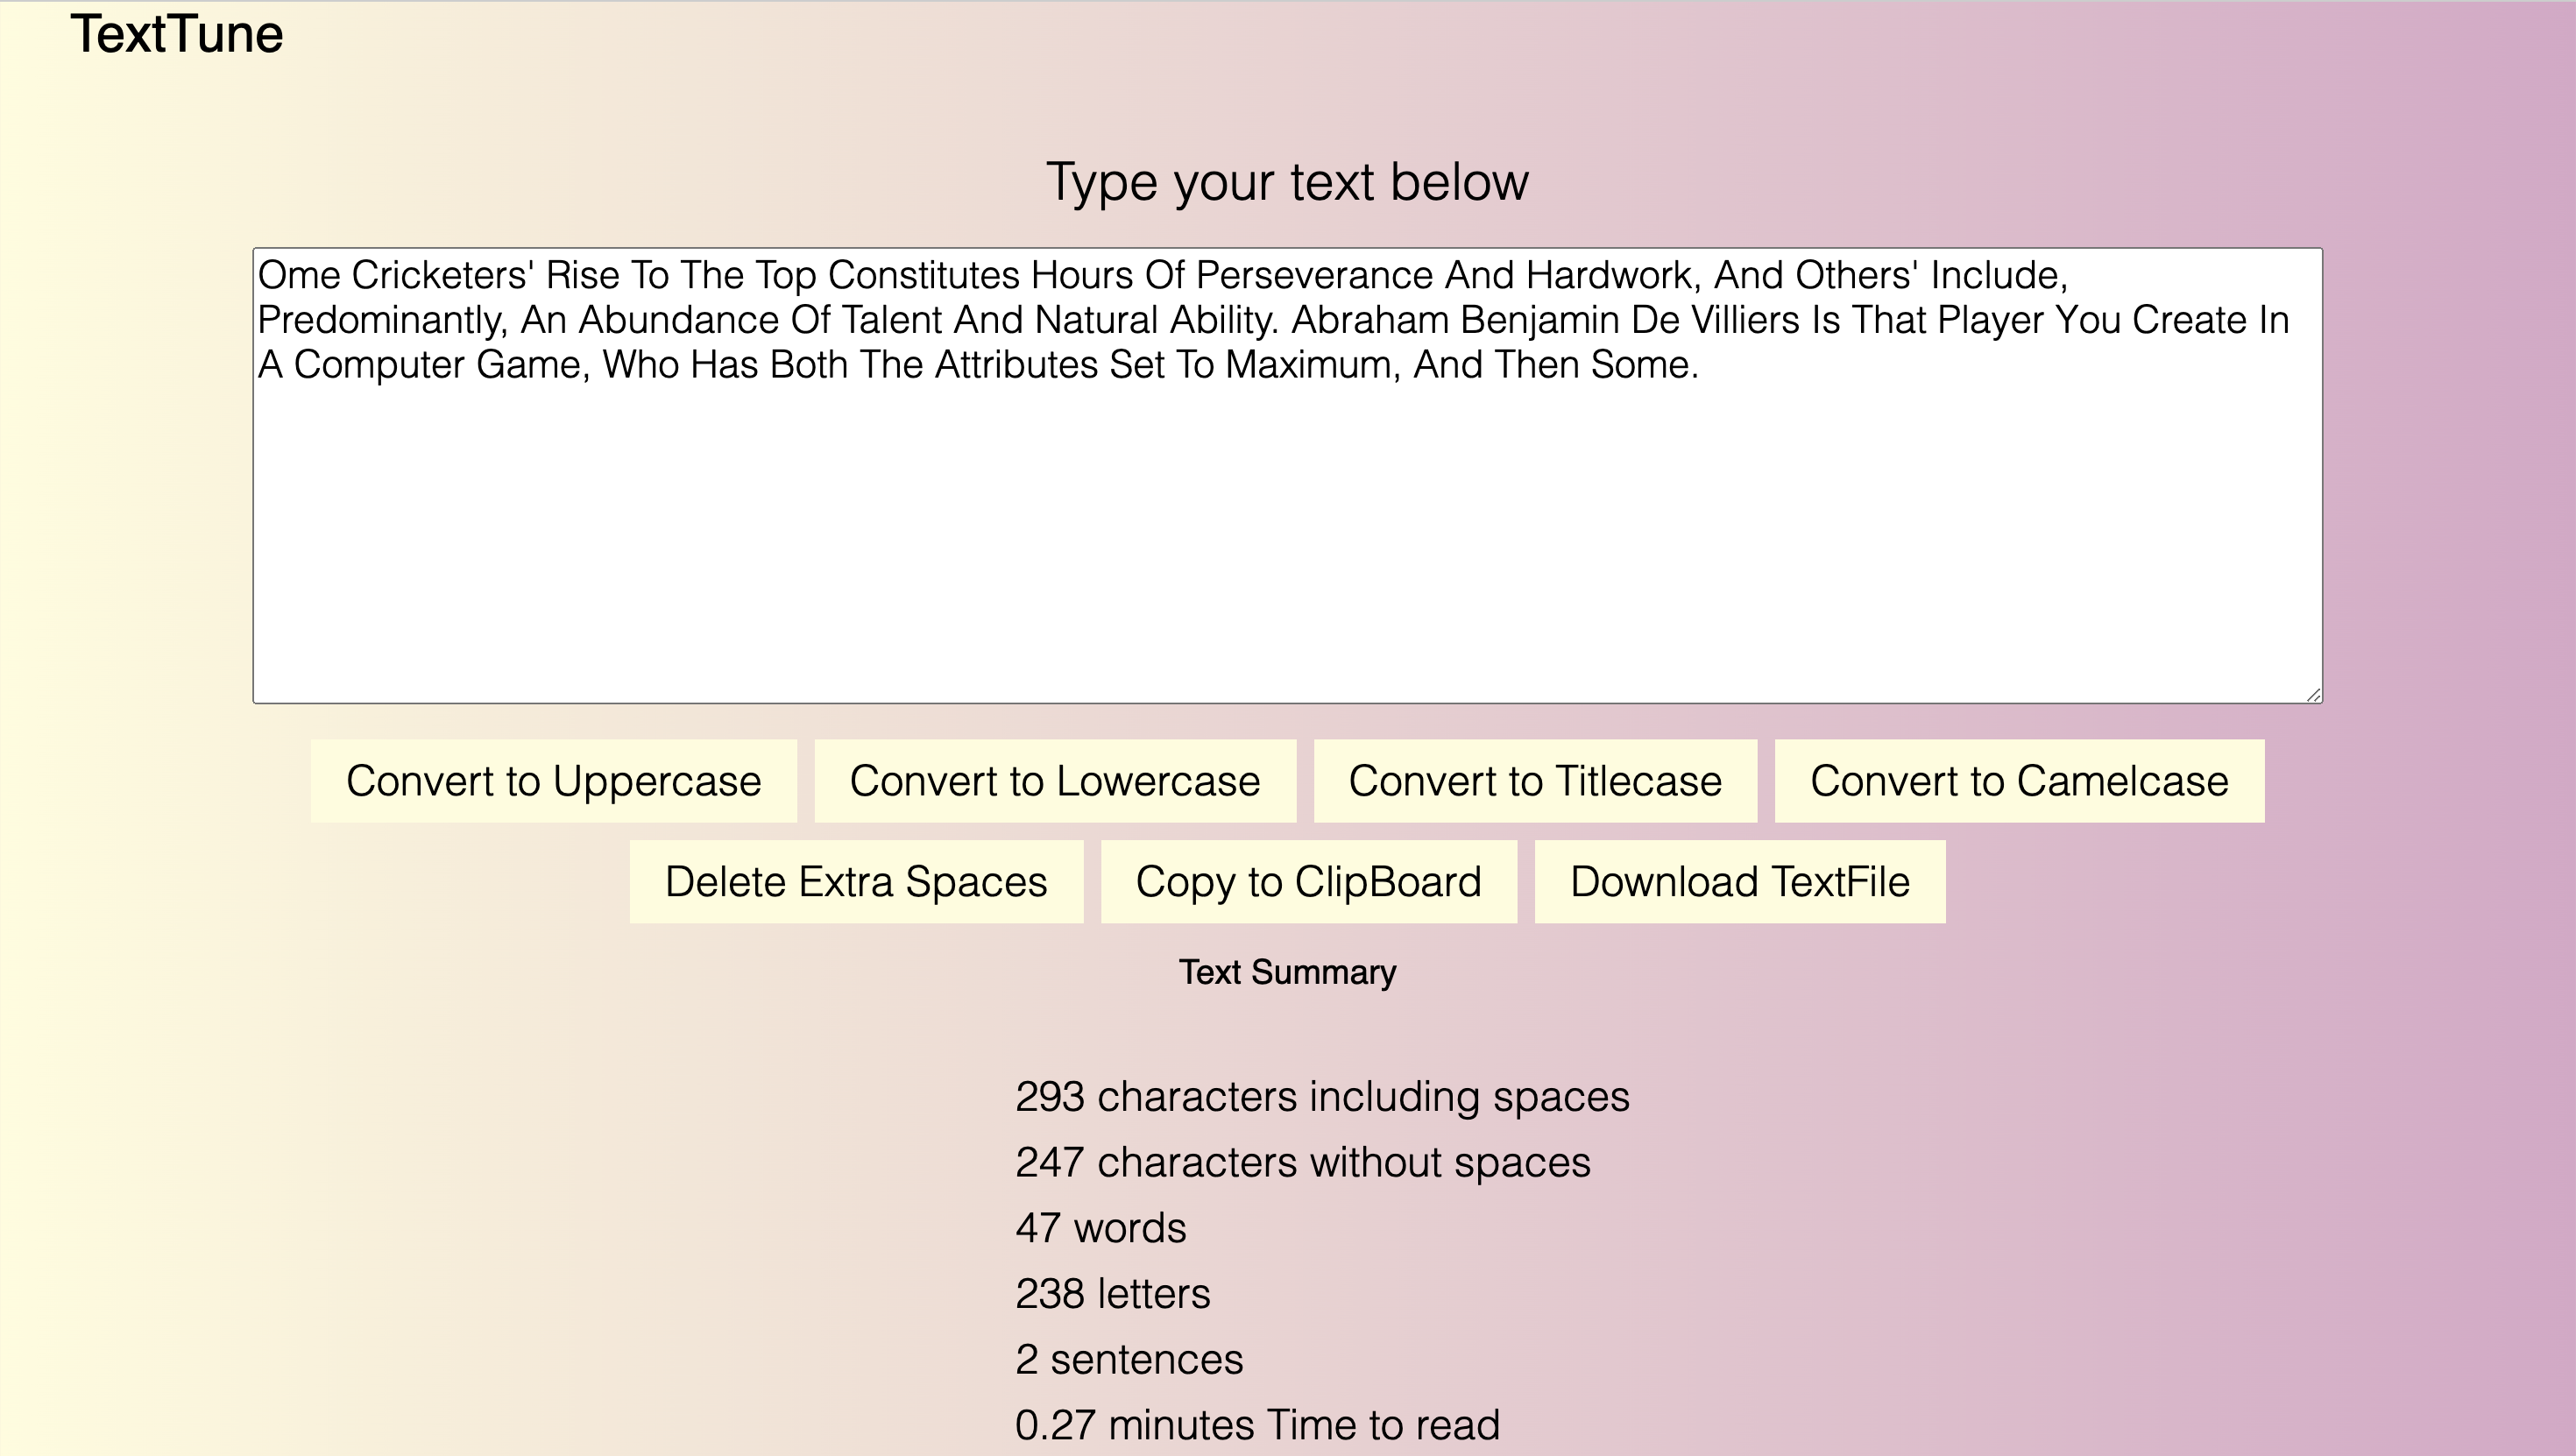The height and width of the screenshot is (1456, 2576).
Task: Place cursor on word 'Abraham' in textarea
Action: pos(1369,321)
